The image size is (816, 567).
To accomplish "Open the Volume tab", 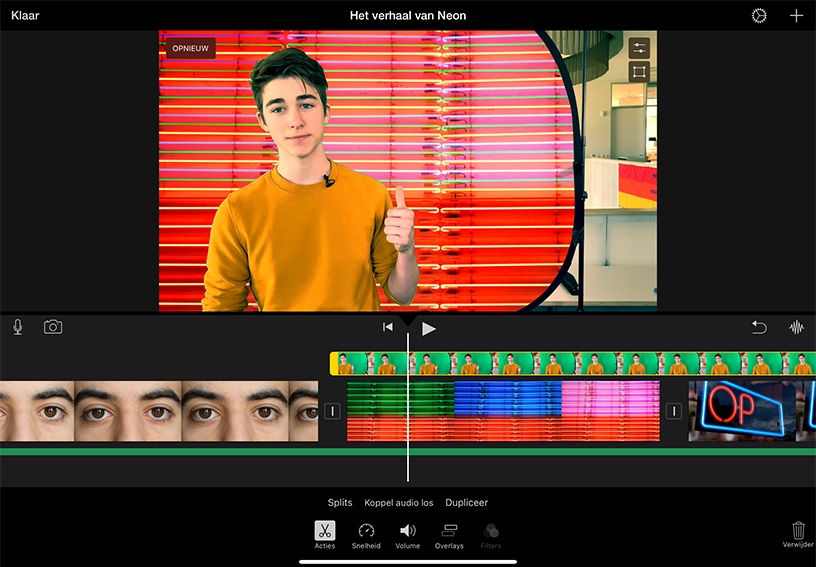I will tap(407, 536).
